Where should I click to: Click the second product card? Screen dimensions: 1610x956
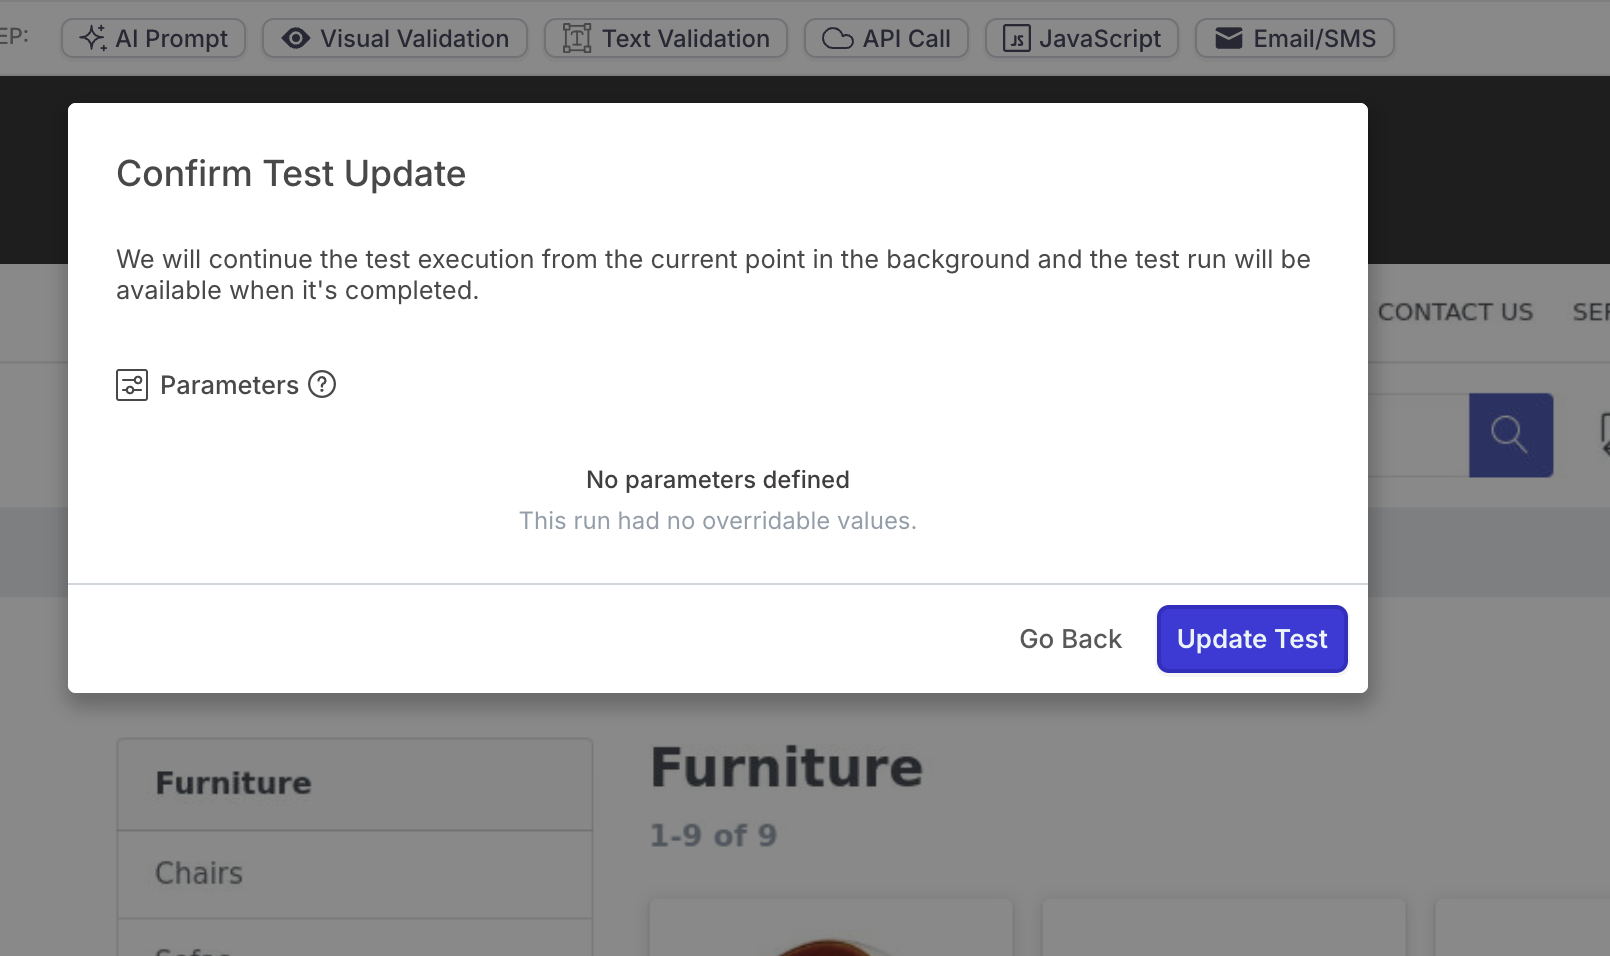pyautogui.click(x=1223, y=930)
